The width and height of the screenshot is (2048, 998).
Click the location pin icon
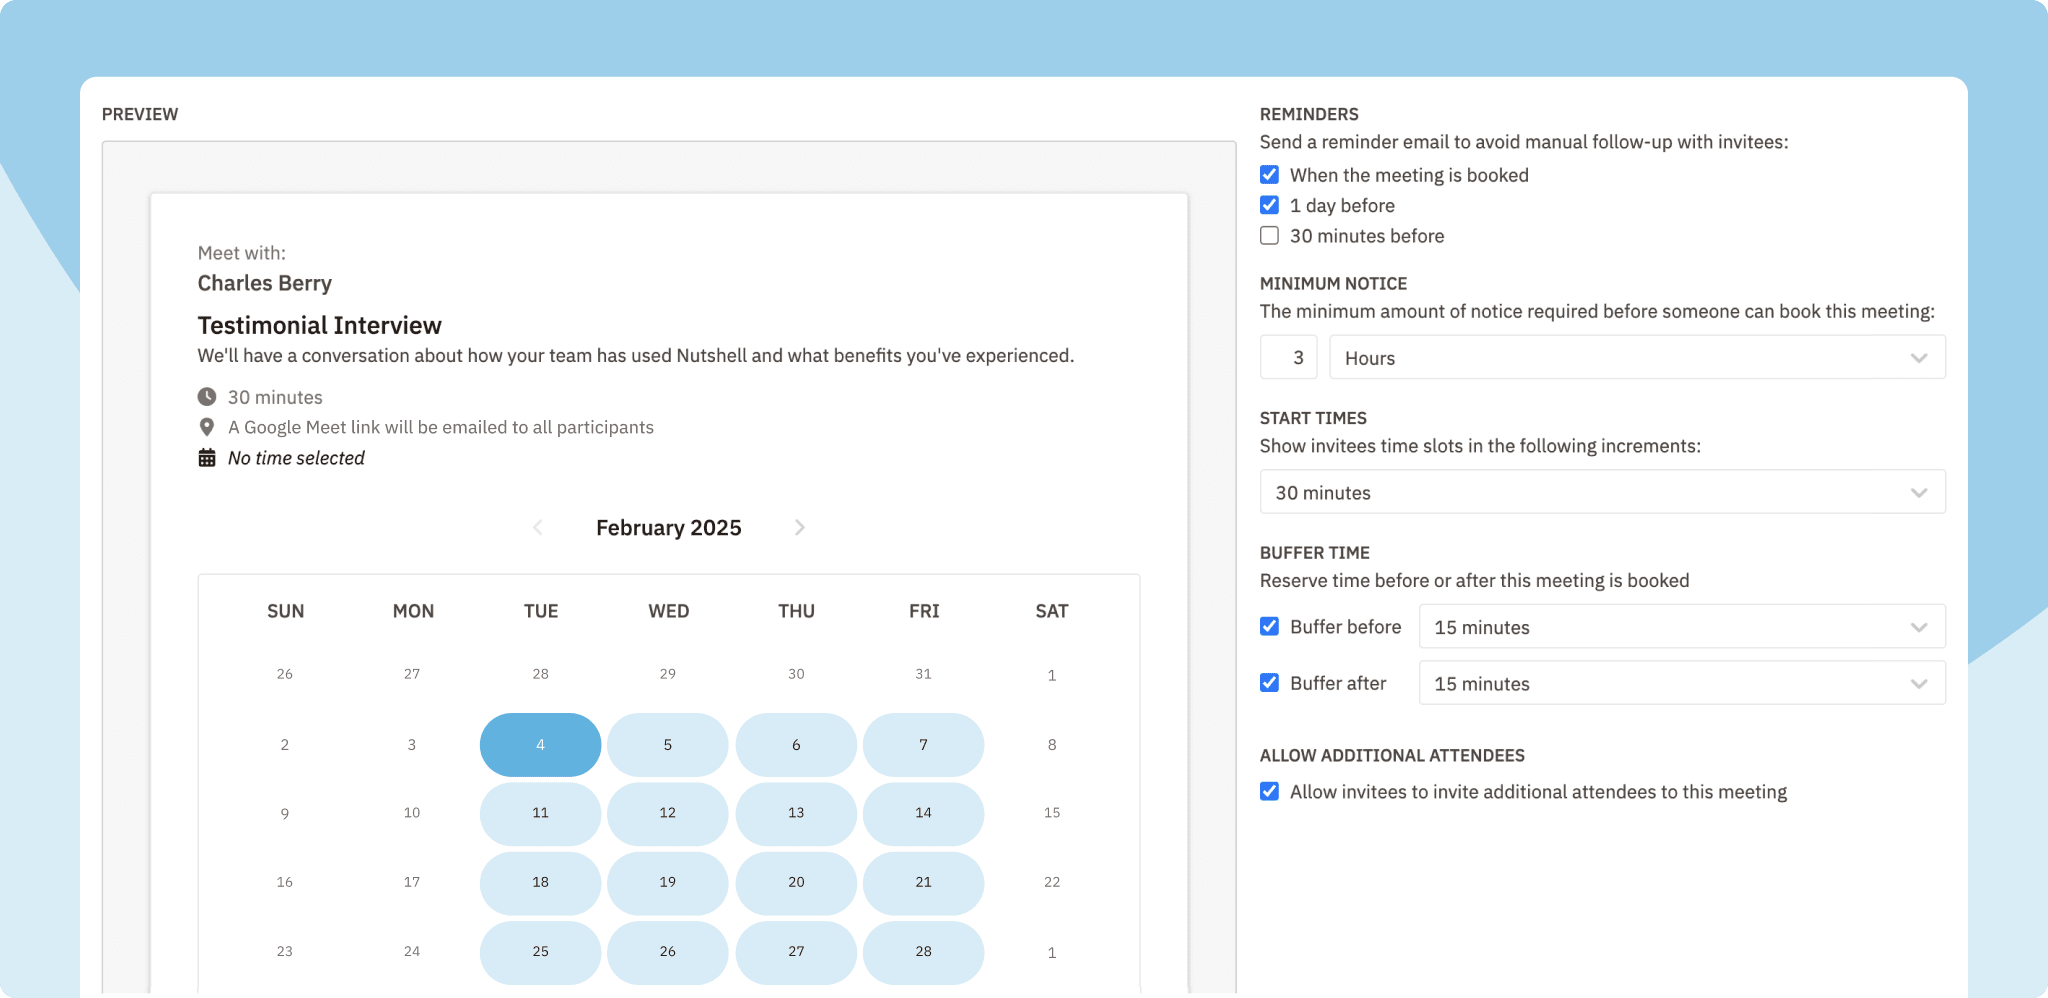click(x=207, y=427)
